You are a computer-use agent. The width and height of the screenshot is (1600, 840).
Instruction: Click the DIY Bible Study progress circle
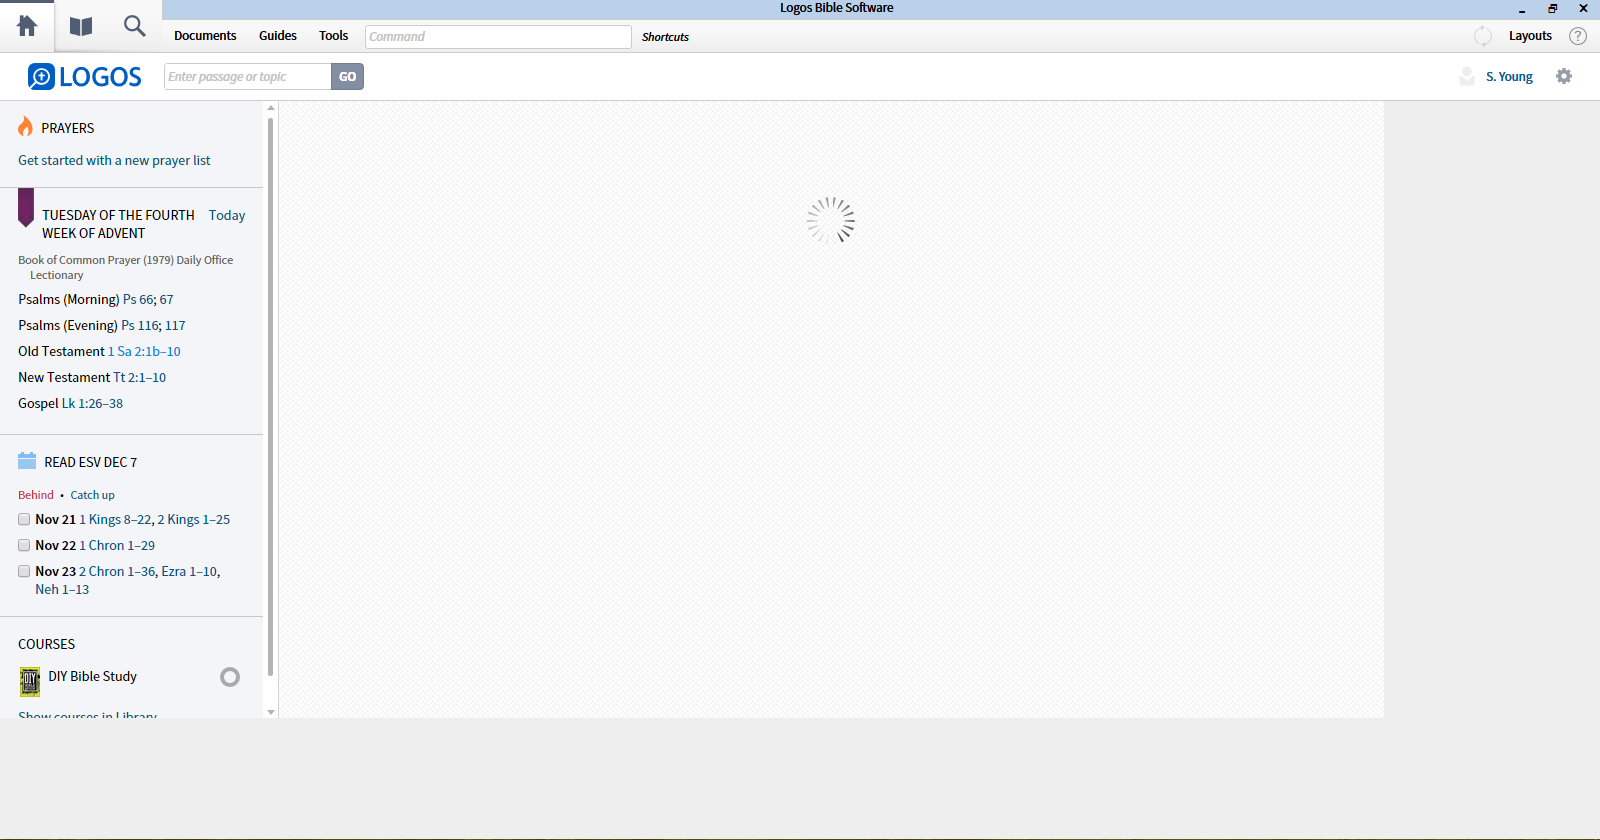point(230,677)
